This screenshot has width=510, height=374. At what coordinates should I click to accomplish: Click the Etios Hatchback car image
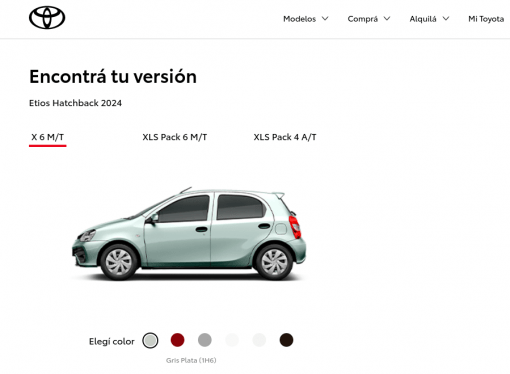[189, 233]
